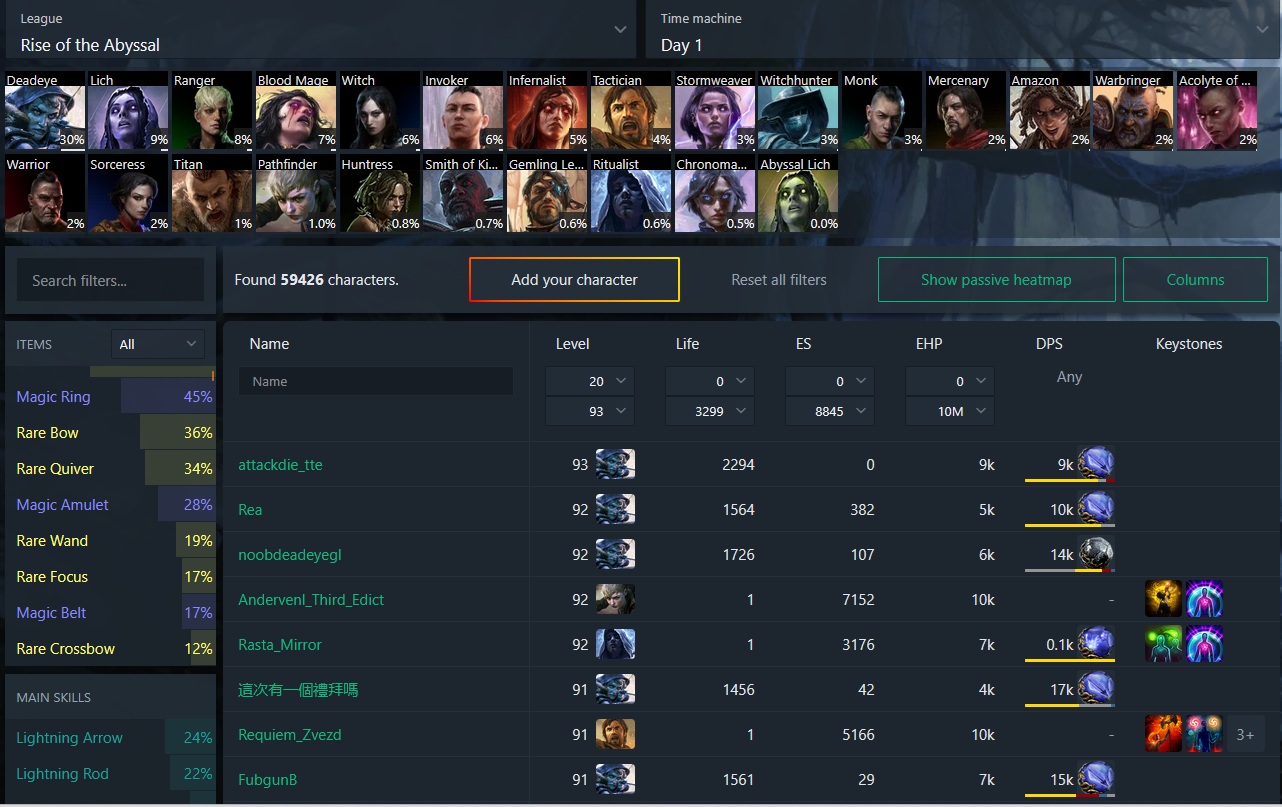Open the minimum Level dropdown showing 20
The width and height of the screenshot is (1282, 807).
pos(590,381)
